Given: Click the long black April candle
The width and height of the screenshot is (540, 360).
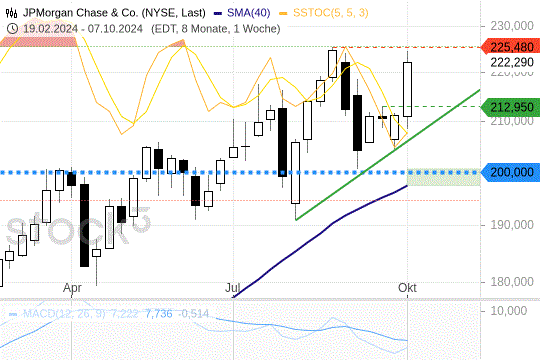Looking at the screenshot, I should (84, 225).
